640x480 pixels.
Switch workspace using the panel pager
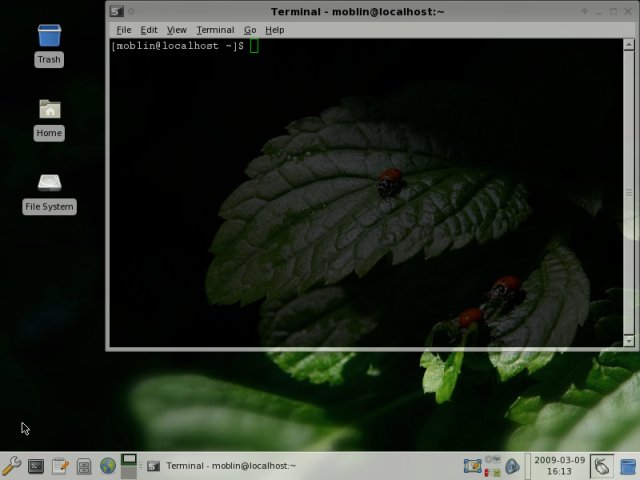click(x=128, y=465)
